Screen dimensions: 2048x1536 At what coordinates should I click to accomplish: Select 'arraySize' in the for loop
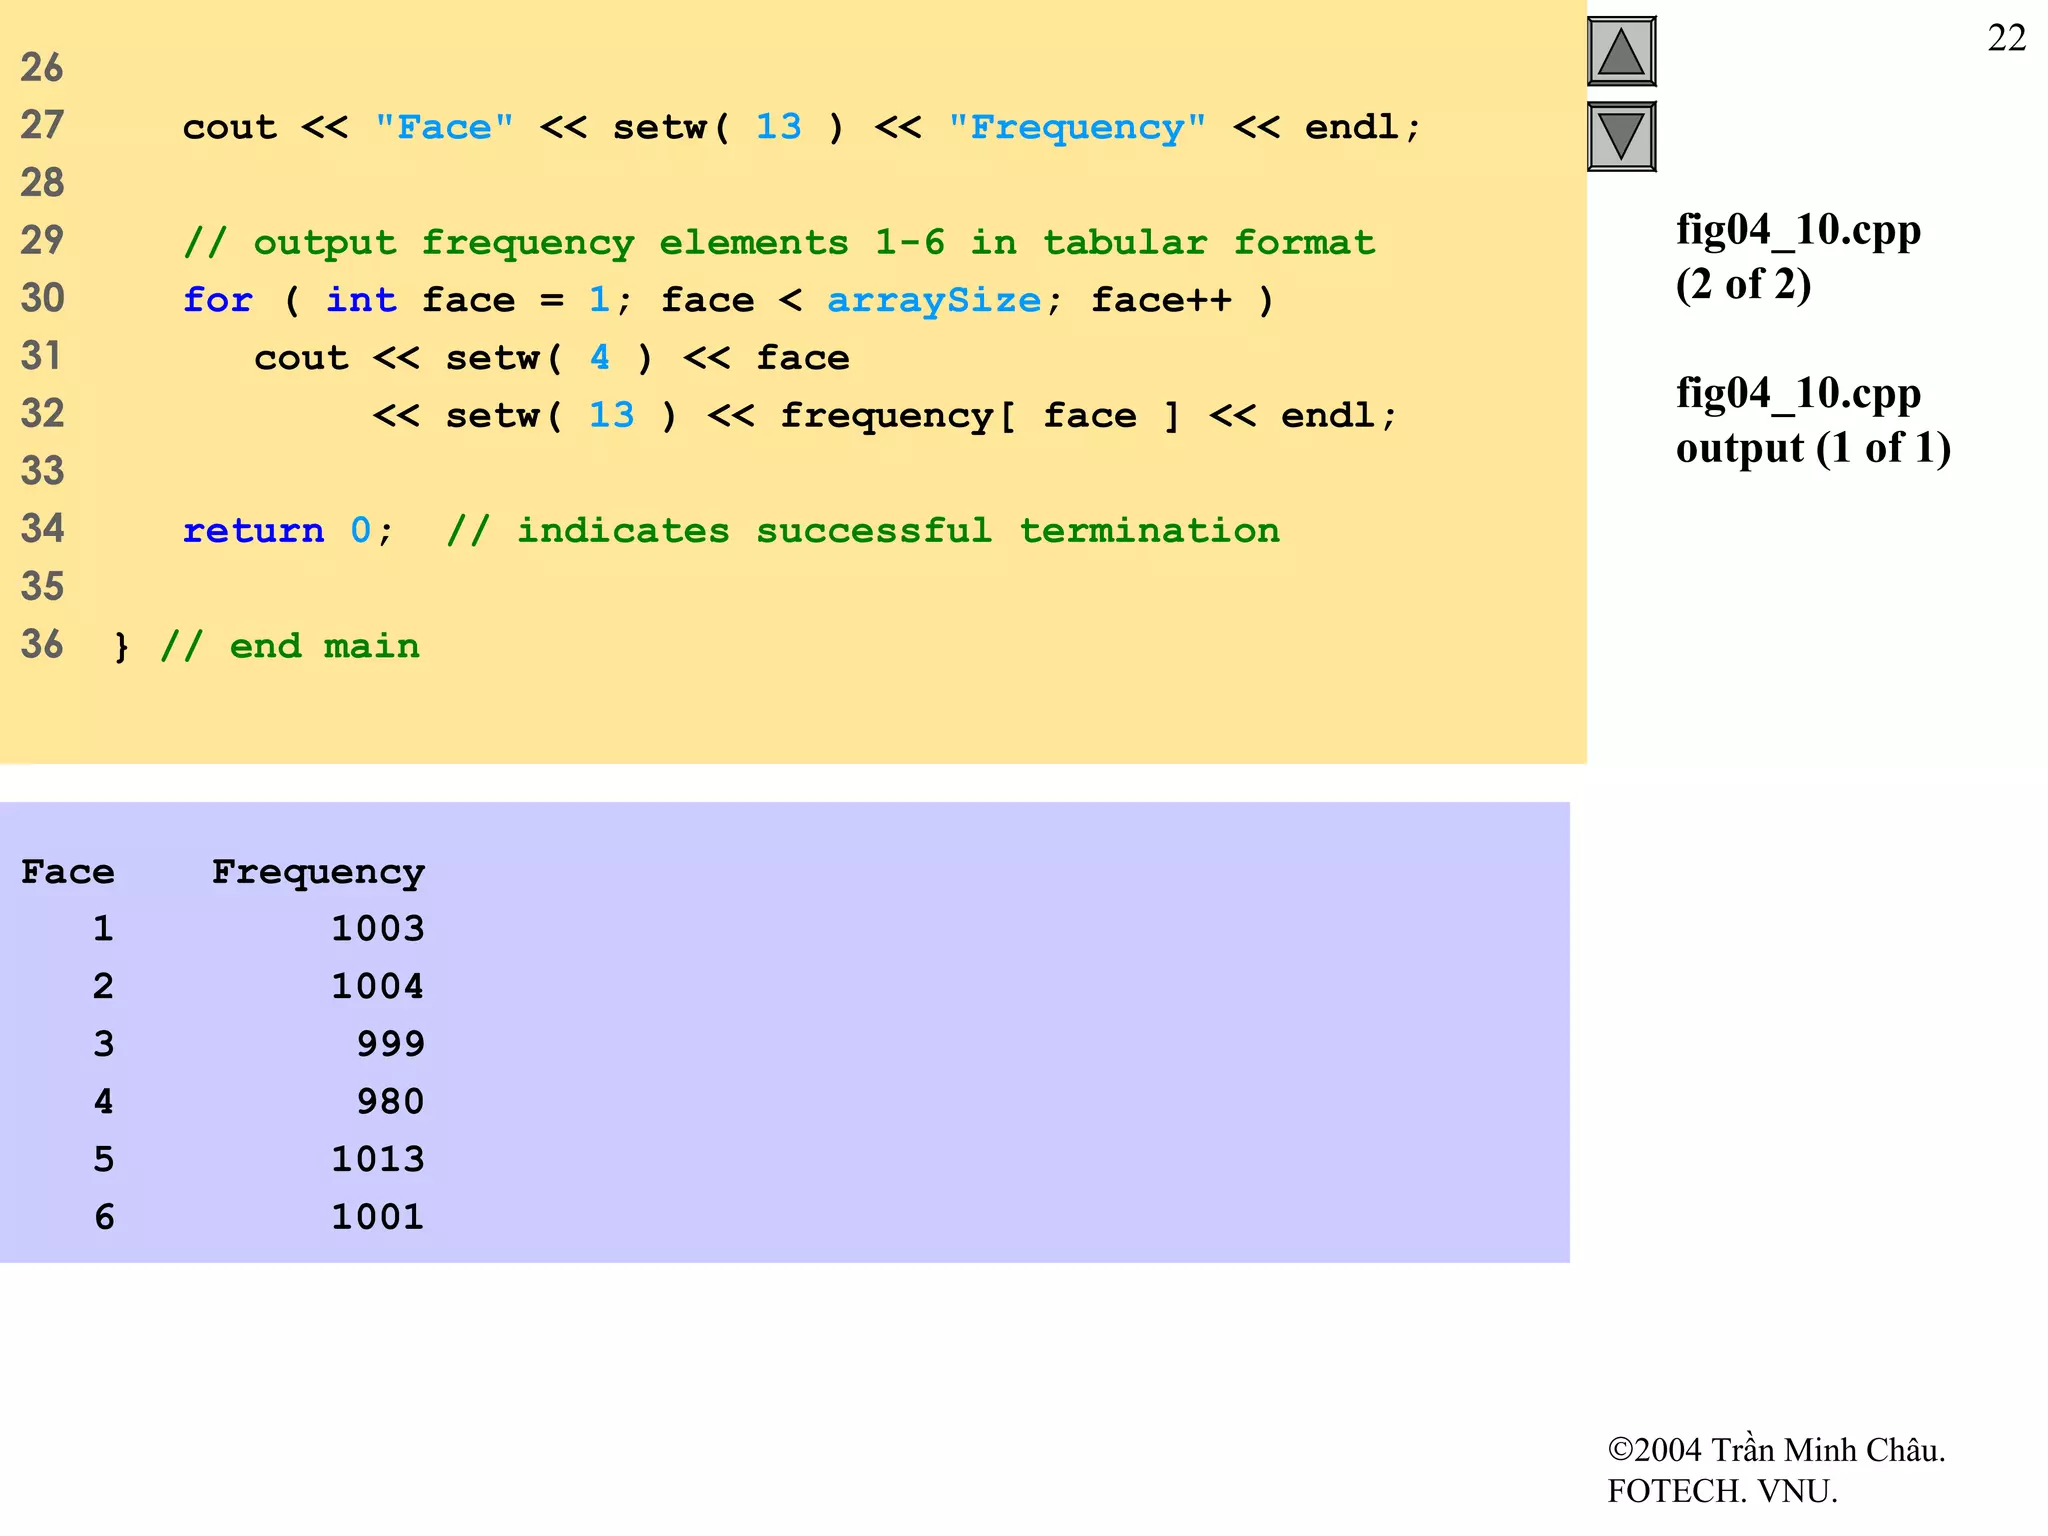tap(934, 301)
